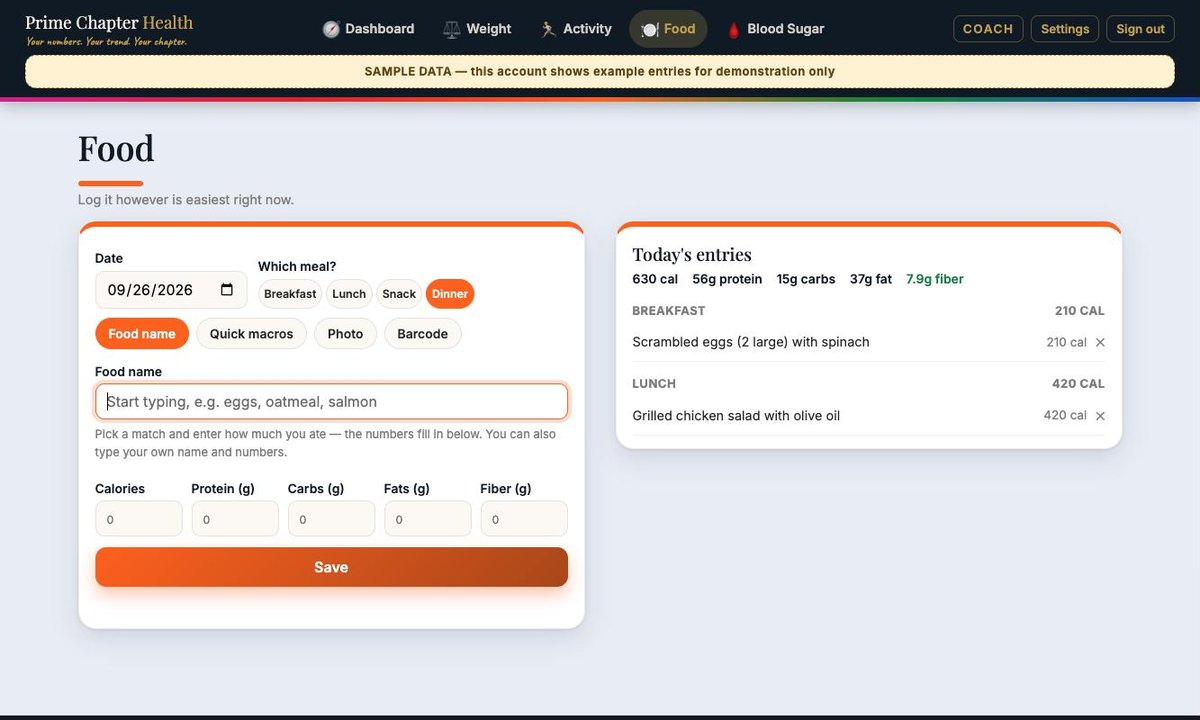Click the Fiber (g) input box

pos(524,519)
